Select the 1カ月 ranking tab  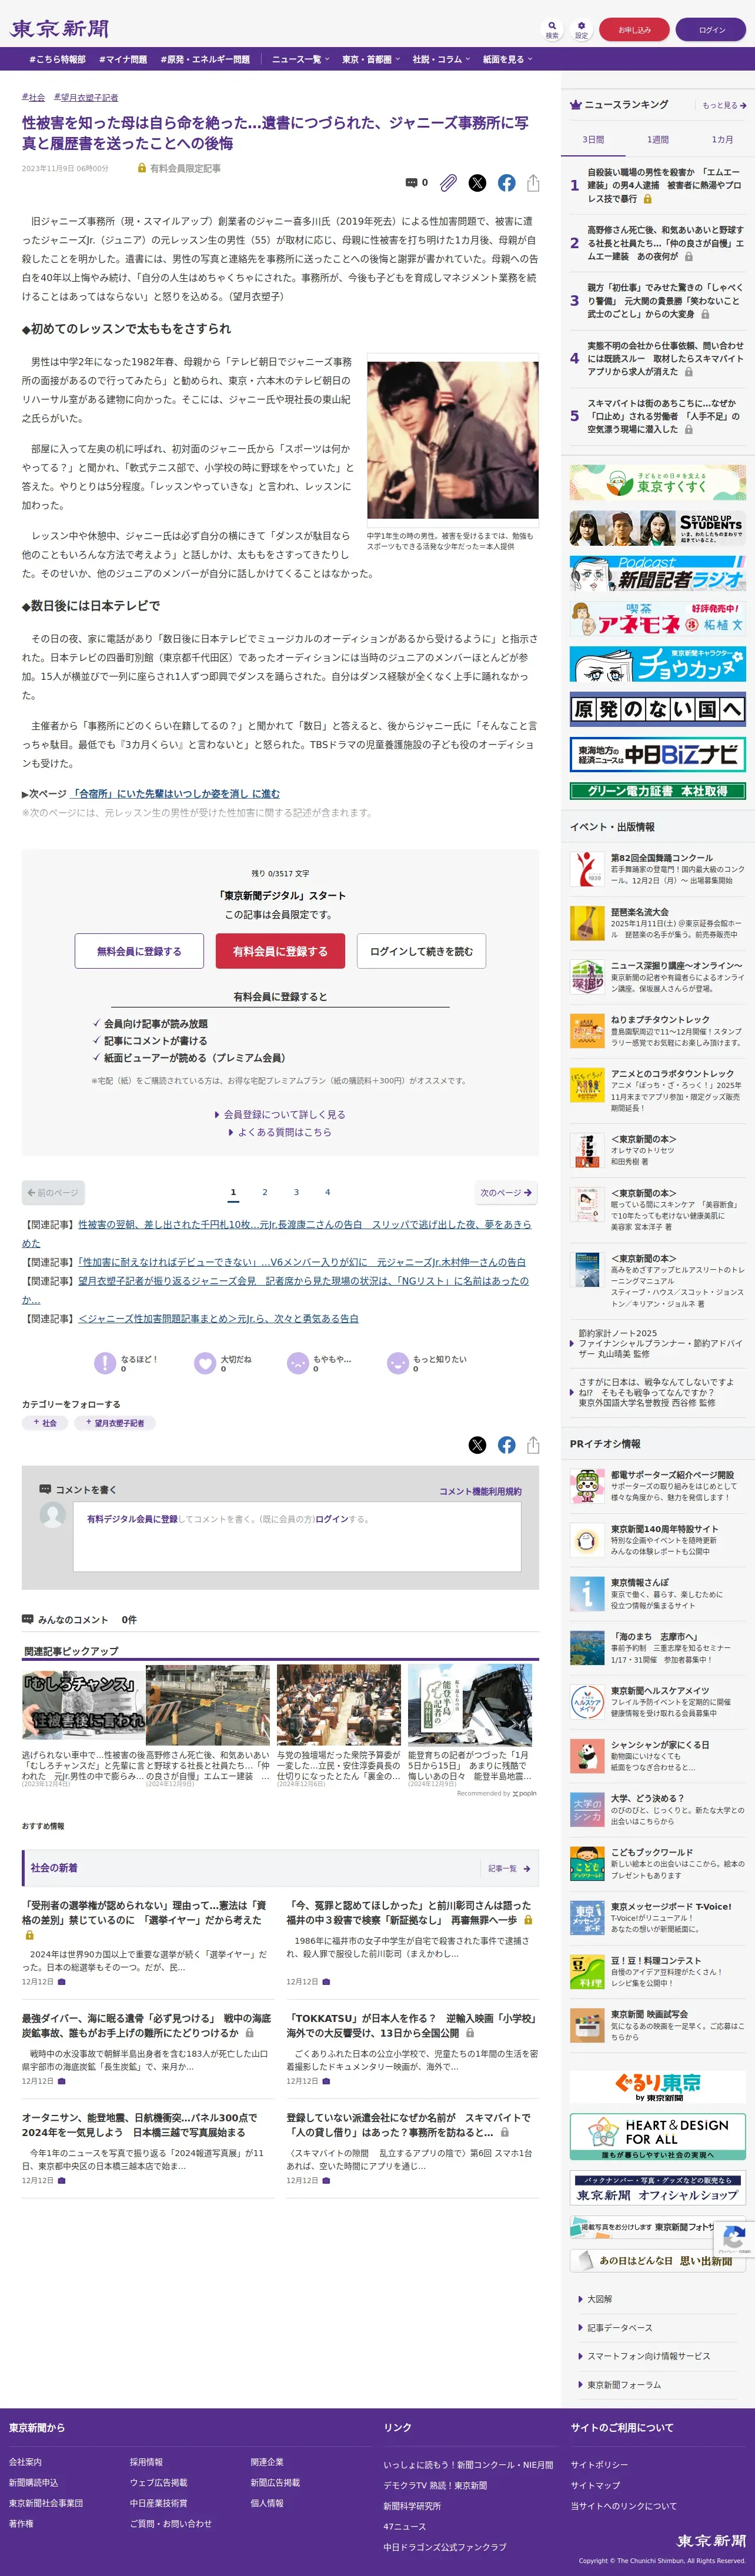[722, 139]
